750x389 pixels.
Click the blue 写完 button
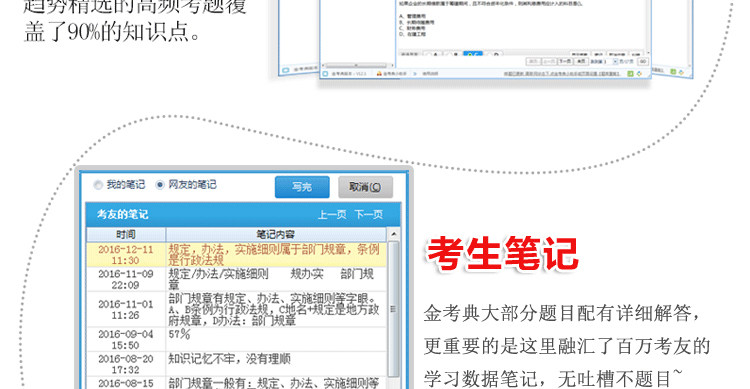pyautogui.click(x=302, y=187)
